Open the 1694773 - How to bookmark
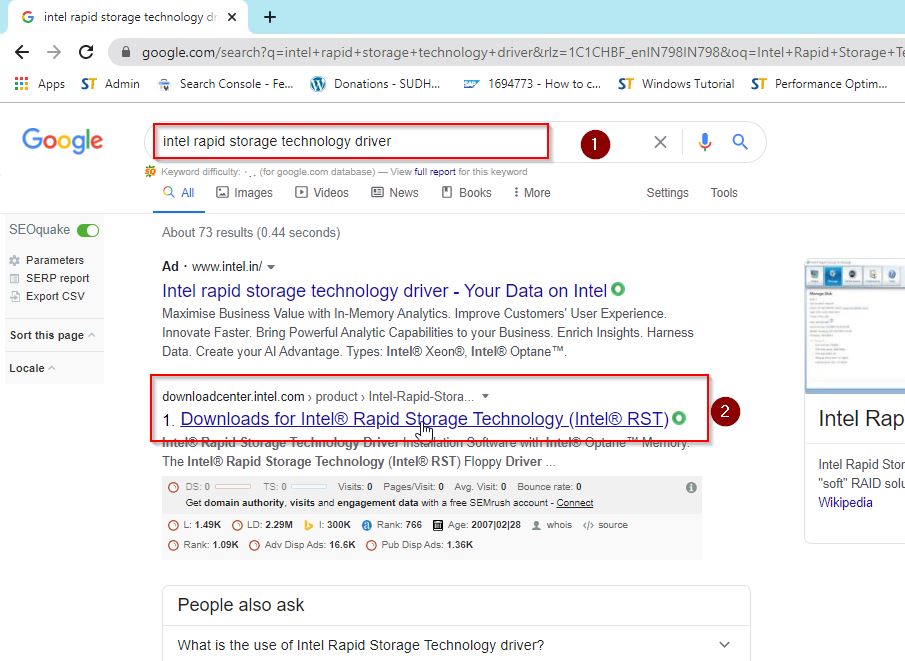This screenshot has width=905, height=661. [532, 84]
